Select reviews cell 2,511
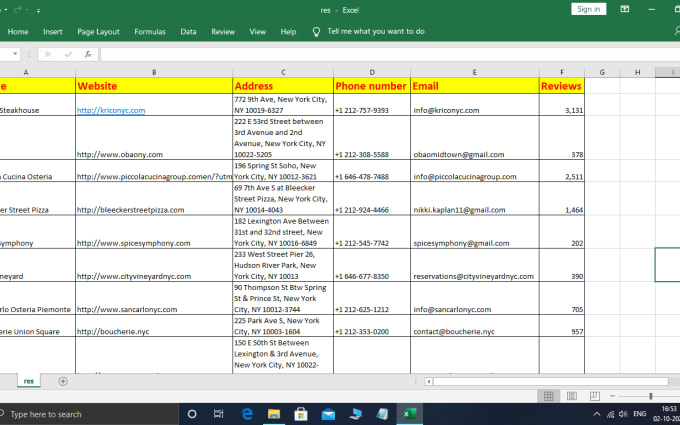Image resolution: width=680 pixels, height=425 pixels. 562,171
